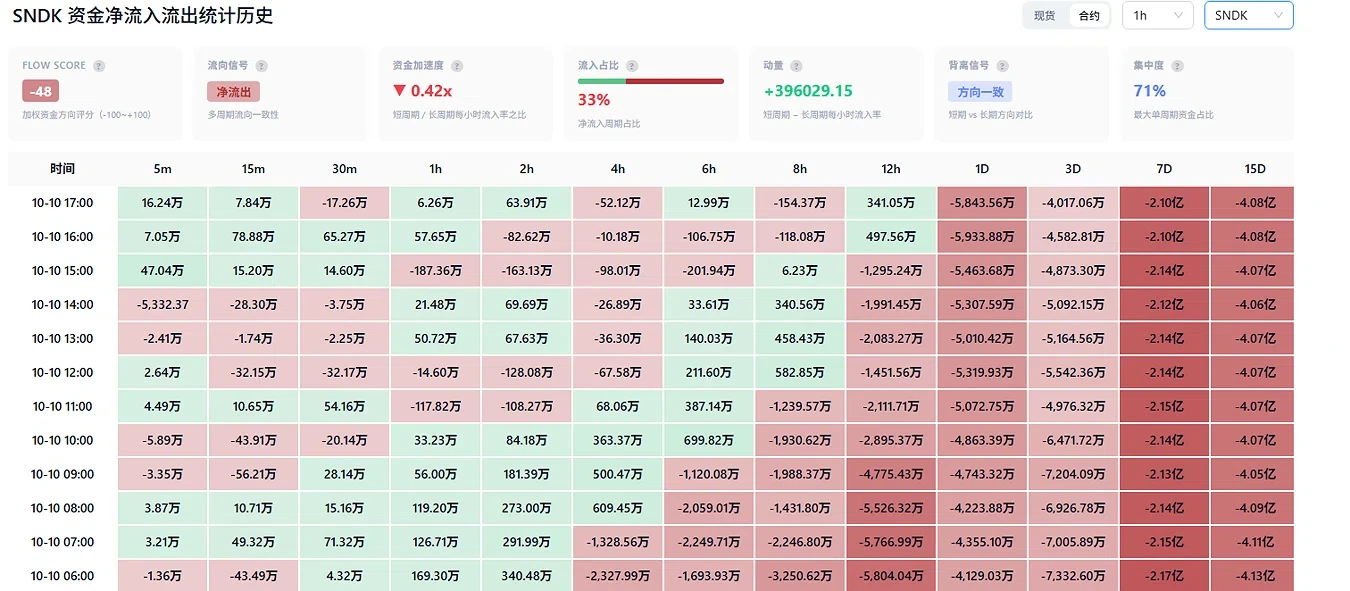Select the 10-10 06:00 row time
1350x591 pixels.
click(x=62, y=576)
